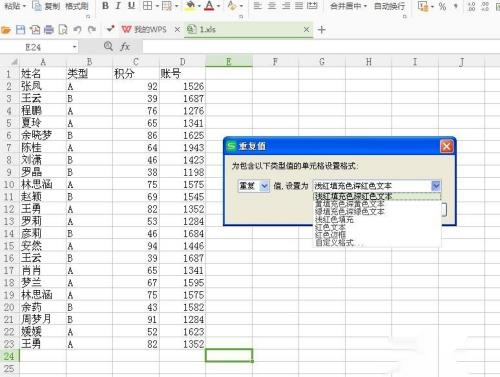
Task: Choose 浅红色填充 from the format list
Action: [334, 219]
